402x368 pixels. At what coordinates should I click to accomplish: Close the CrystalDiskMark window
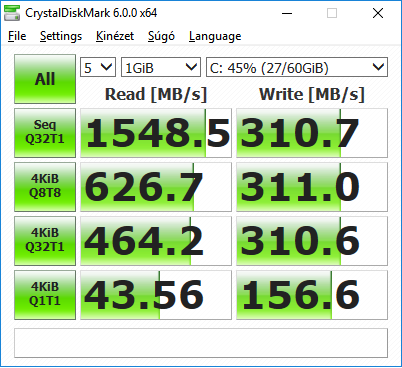[378, 13]
